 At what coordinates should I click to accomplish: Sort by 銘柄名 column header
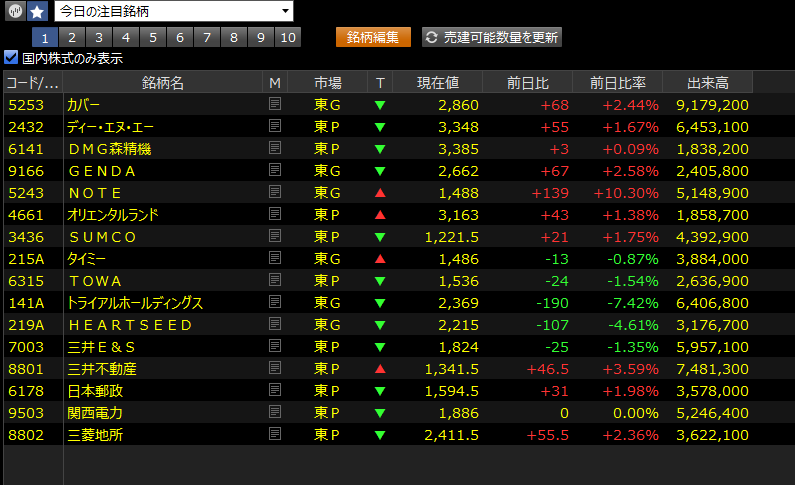pos(163,83)
